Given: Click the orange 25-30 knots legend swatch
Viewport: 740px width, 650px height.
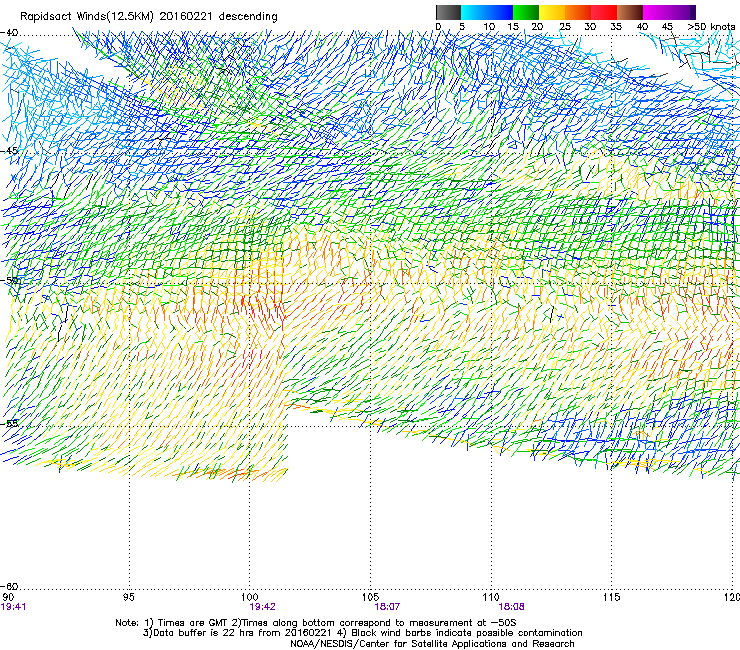Looking at the screenshot, I should coord(578,12).
